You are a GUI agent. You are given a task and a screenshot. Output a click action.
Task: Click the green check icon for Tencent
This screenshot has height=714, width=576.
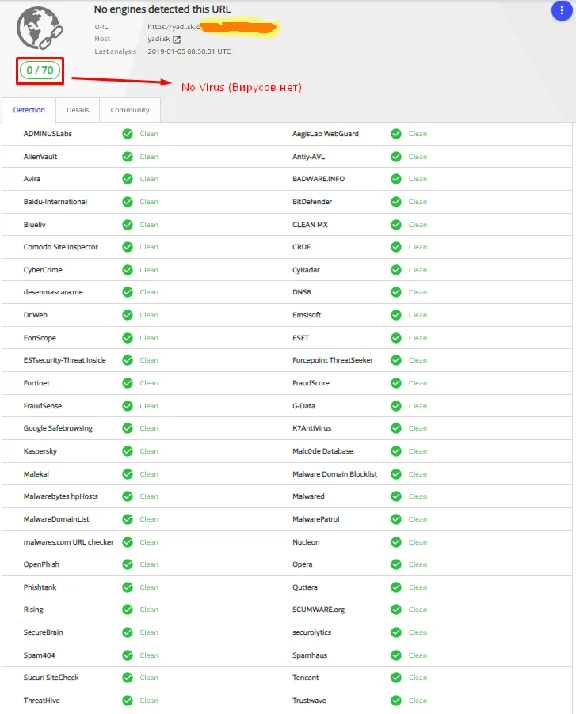coord(396,677)
